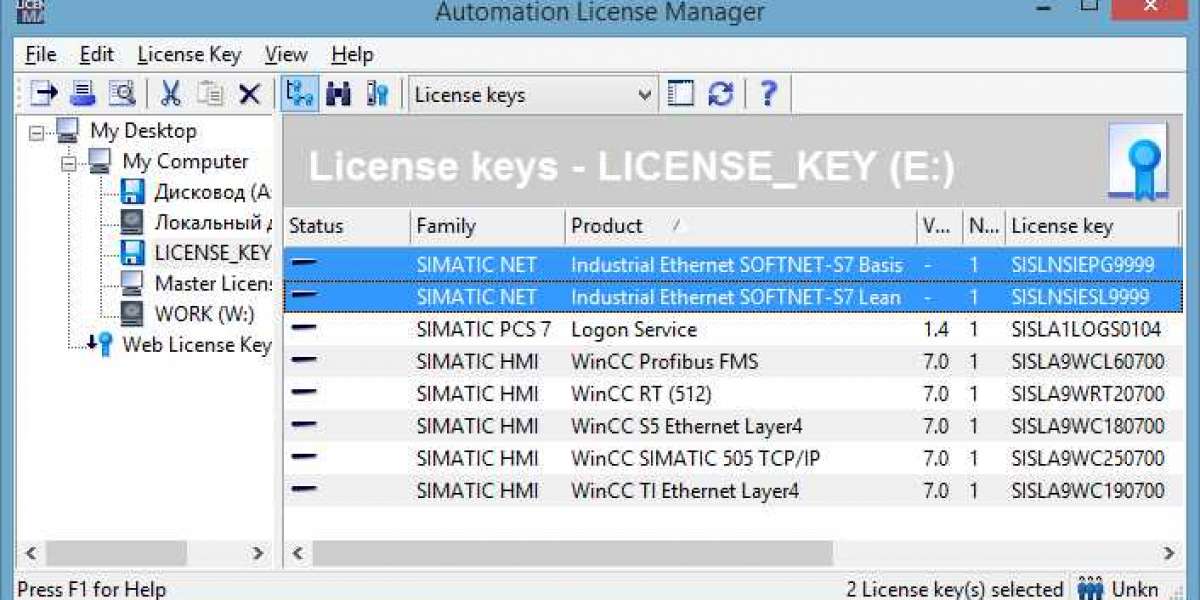Screen dimensions: 1200x600
Task: Open Print Preview via magnifier toolbar icon
Action: coord(124,93)
